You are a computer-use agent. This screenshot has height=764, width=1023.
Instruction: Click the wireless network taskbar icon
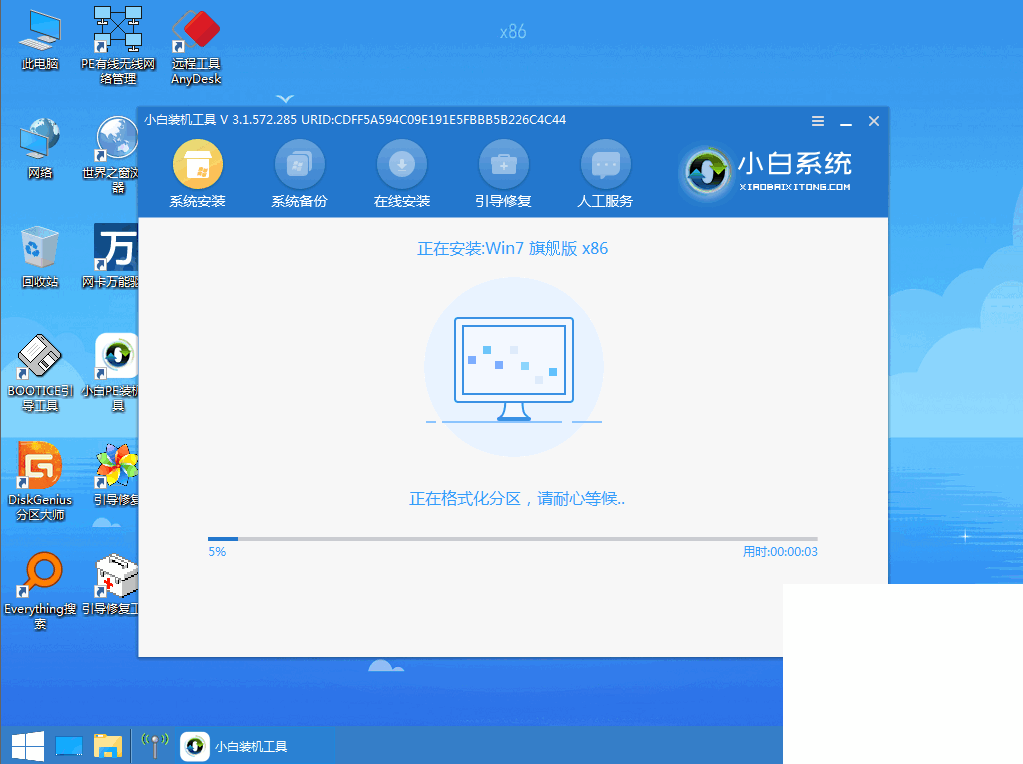click(x=155, y=745)
